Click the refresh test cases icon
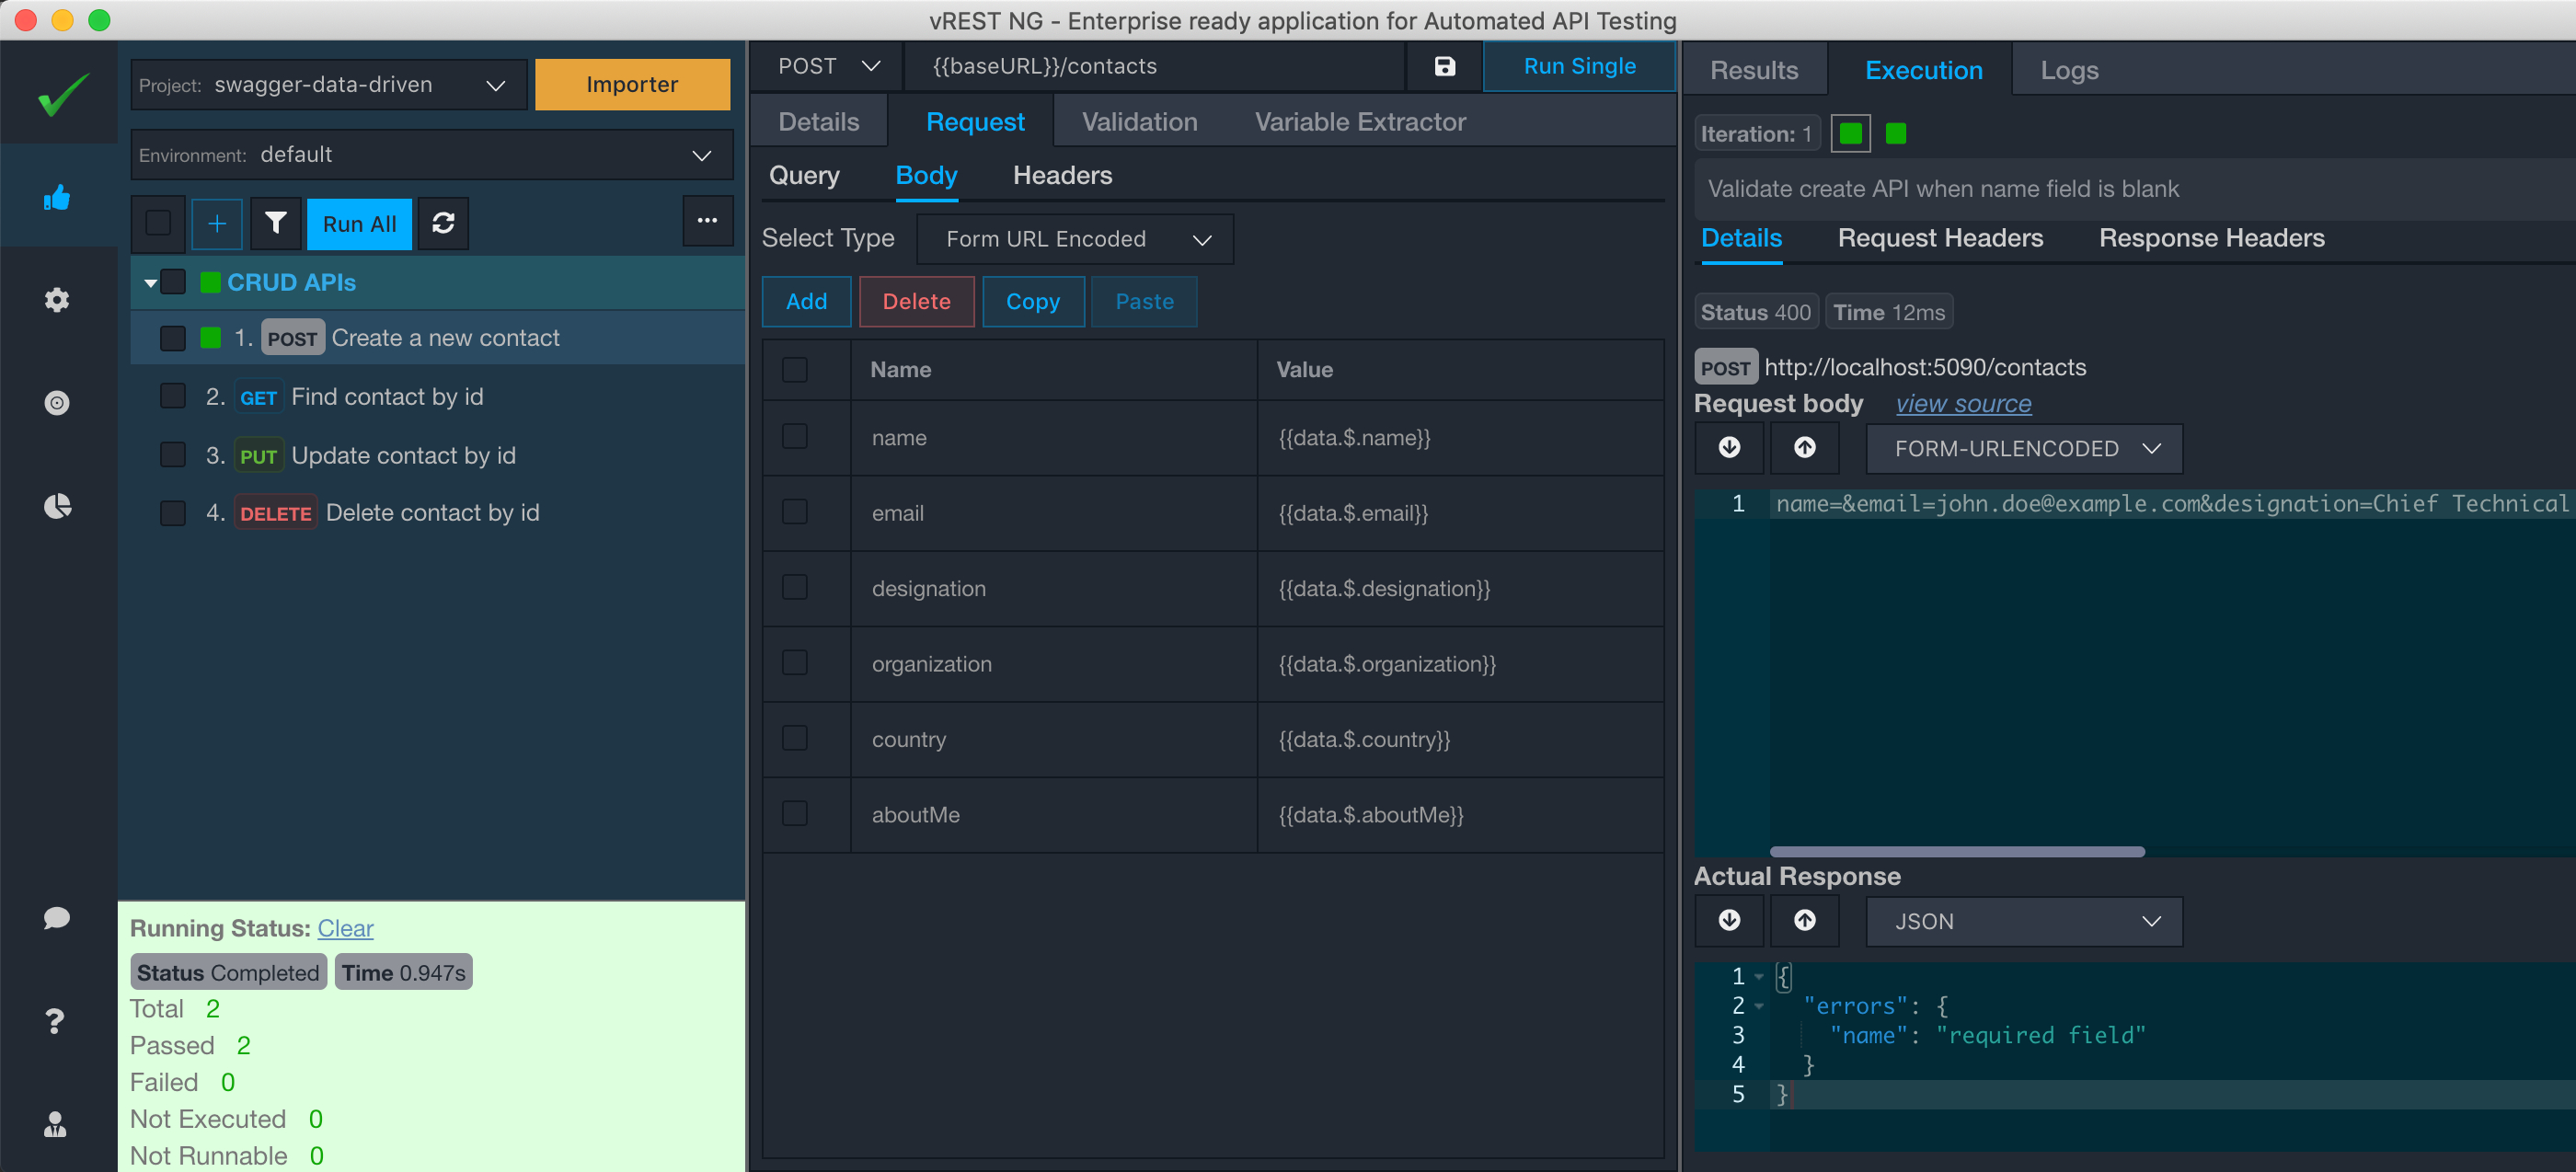2576x1172 pixels. click(x=443, y=223)
